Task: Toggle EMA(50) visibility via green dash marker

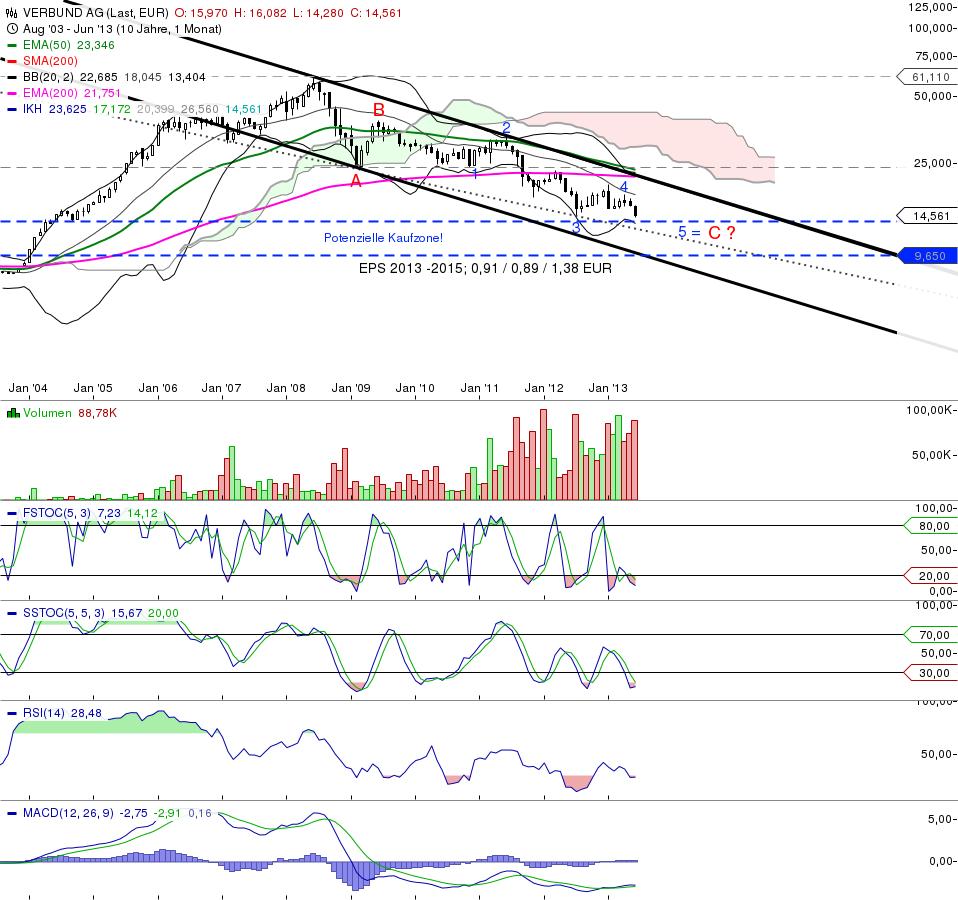Action: [x=10, y=46]
